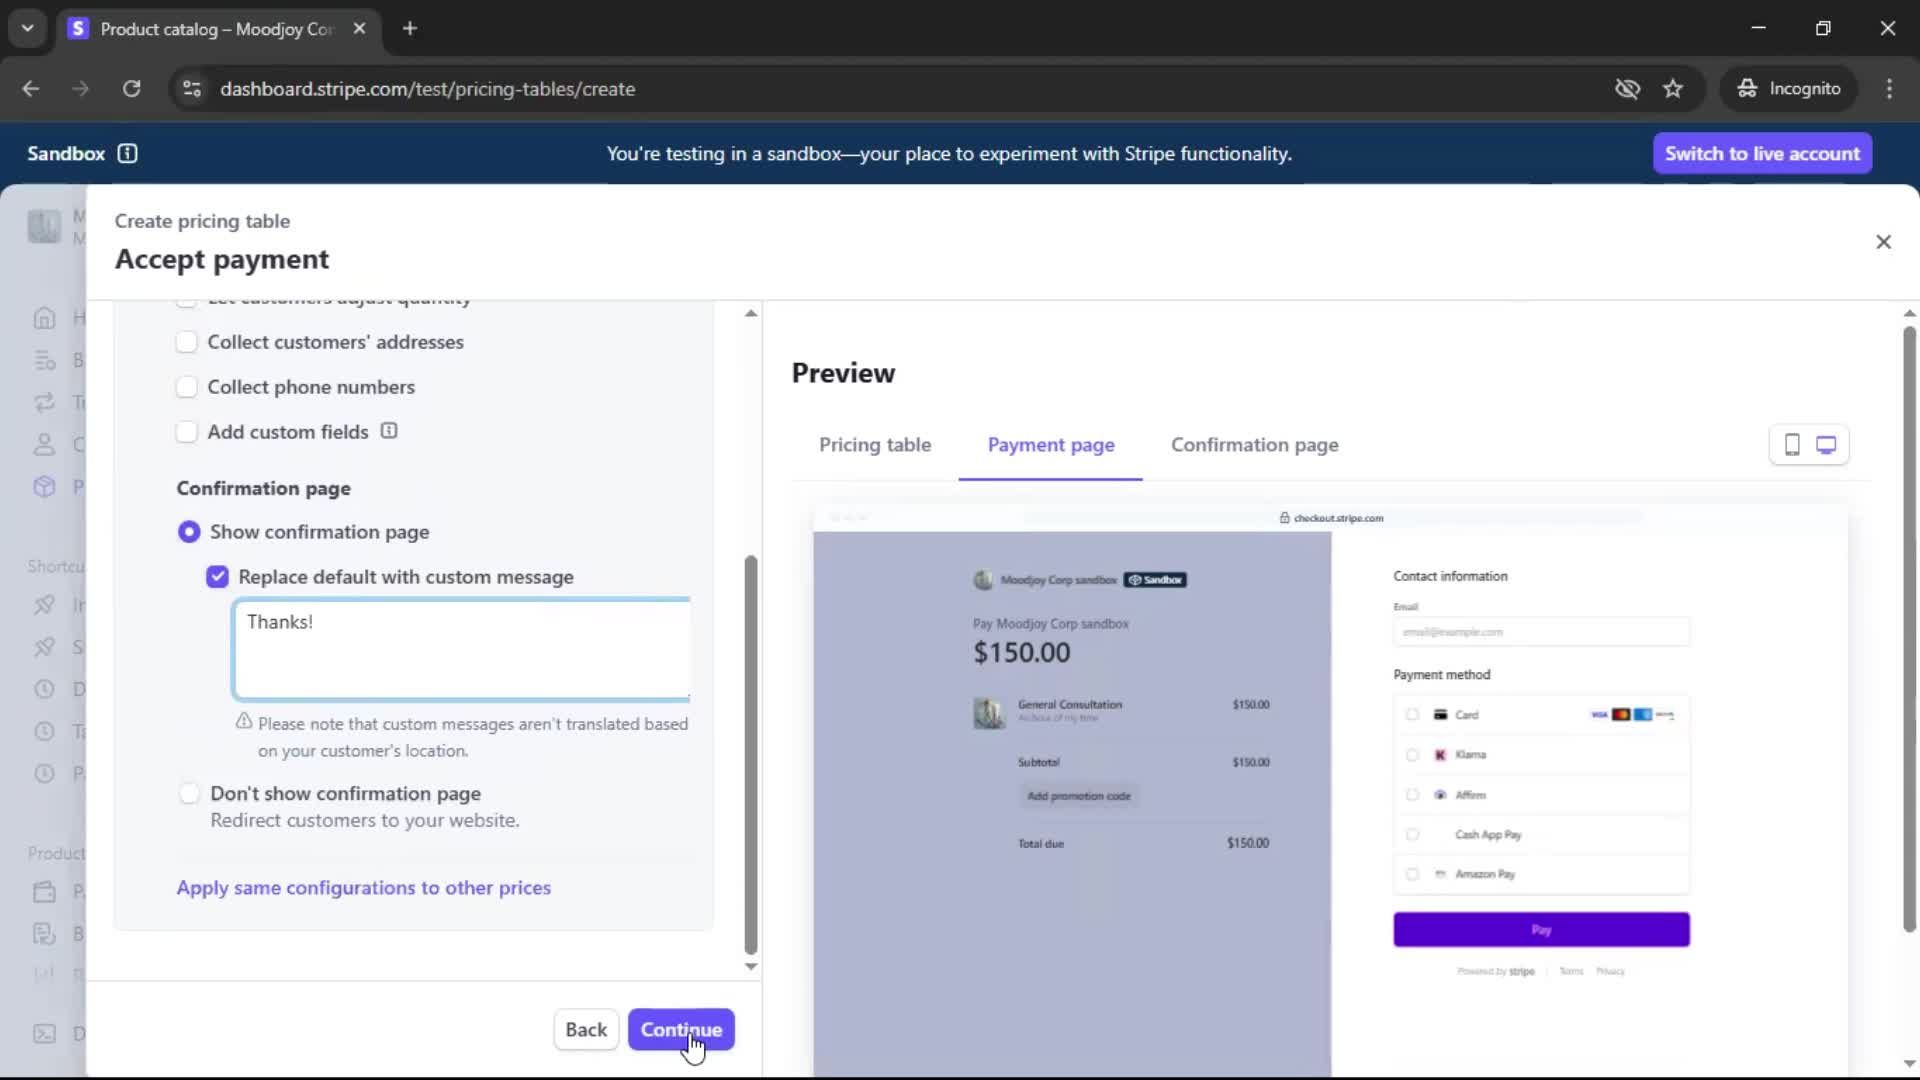
Task: Switch to Pricing table preview tab
Action: [874, 445]
